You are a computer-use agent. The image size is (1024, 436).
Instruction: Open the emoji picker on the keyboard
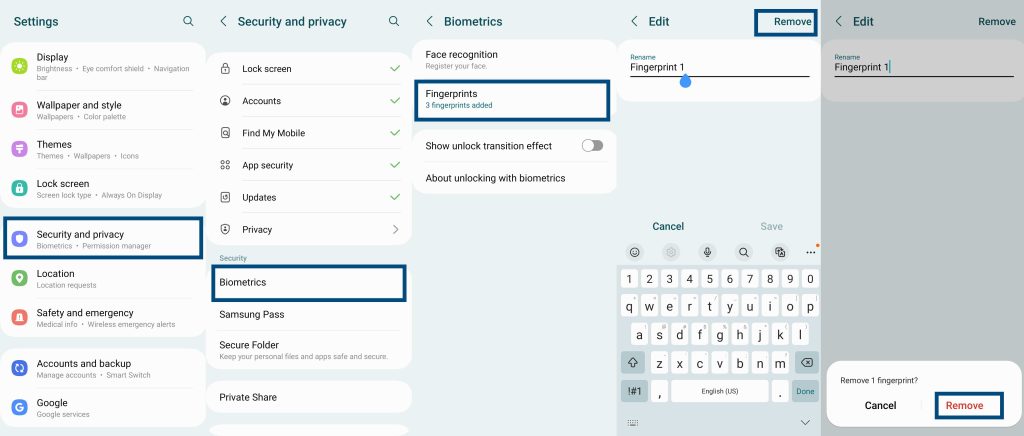pyautogui.click(x=634, y=252)
